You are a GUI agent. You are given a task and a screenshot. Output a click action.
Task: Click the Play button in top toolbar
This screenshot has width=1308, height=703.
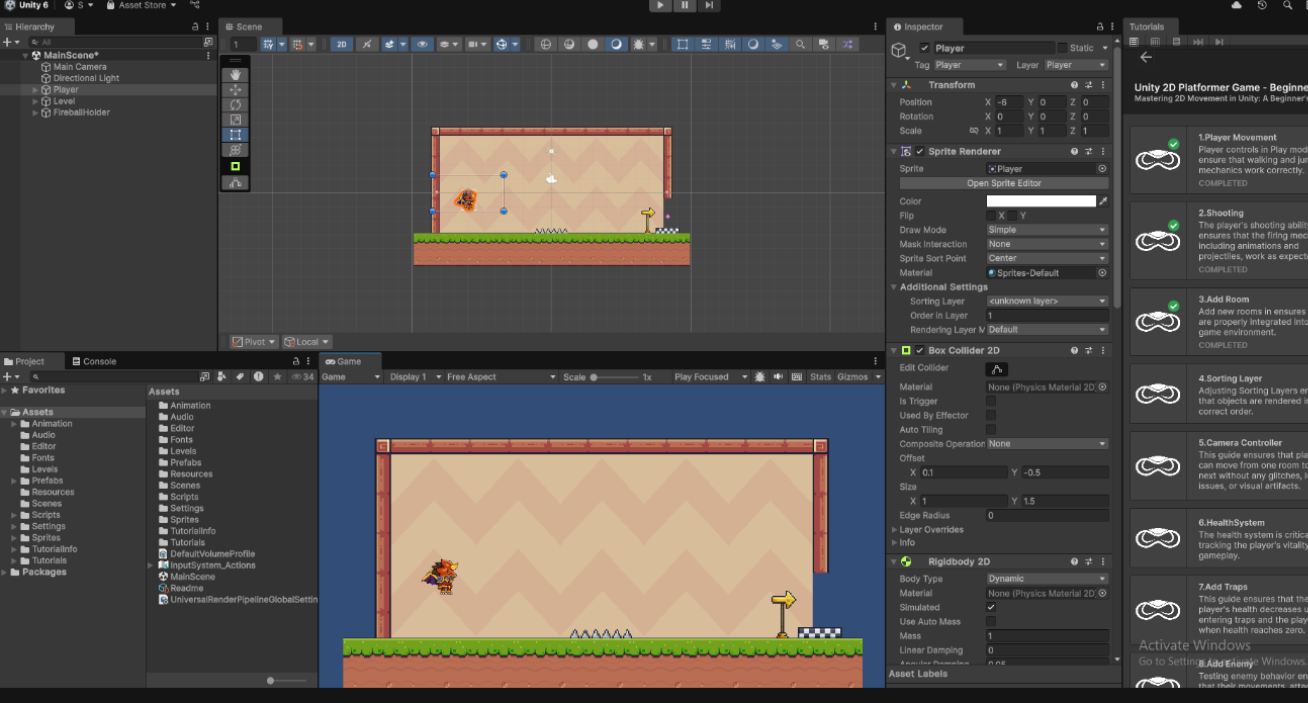(660, 6)
